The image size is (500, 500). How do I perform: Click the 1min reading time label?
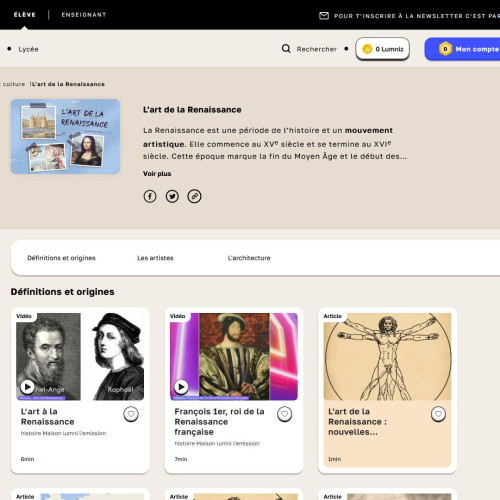[x=335, y=459]
